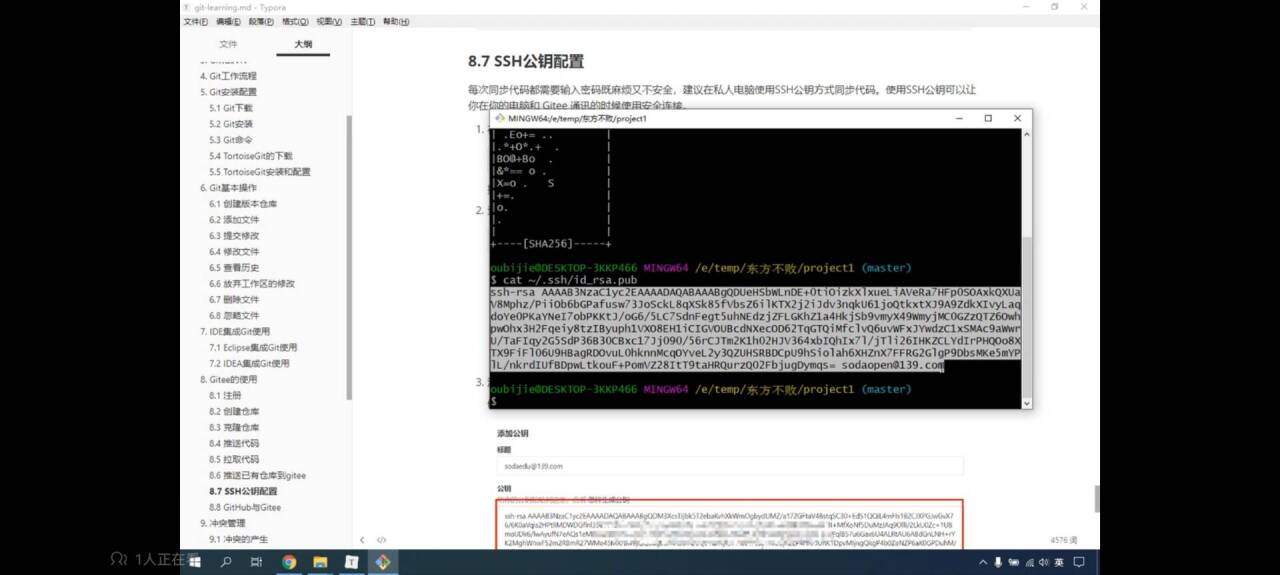Go to outline entry 8.2 创建仓库
Image resolution: width=1280 pixels, height=575 pixels.
pos(234,411)
